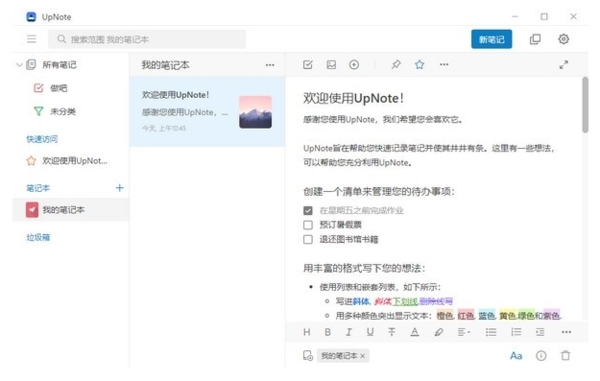Open the note's more options menu
The height and width of the screenshot is (381, 600).
(444, 65)
